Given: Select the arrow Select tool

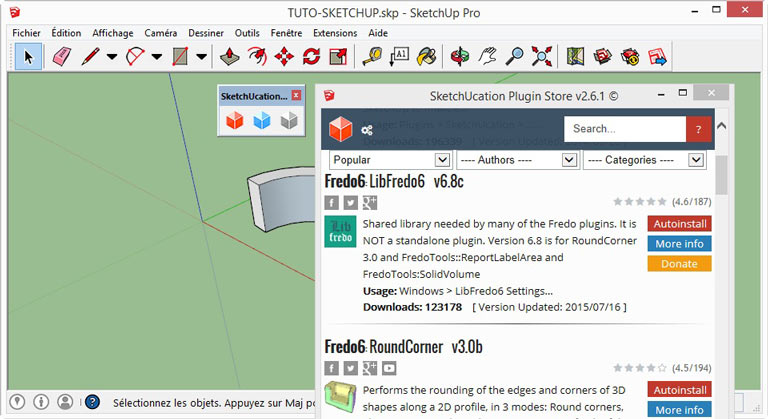Looking at the screenshot, I should pyautogui.click(x=28, y=57).
